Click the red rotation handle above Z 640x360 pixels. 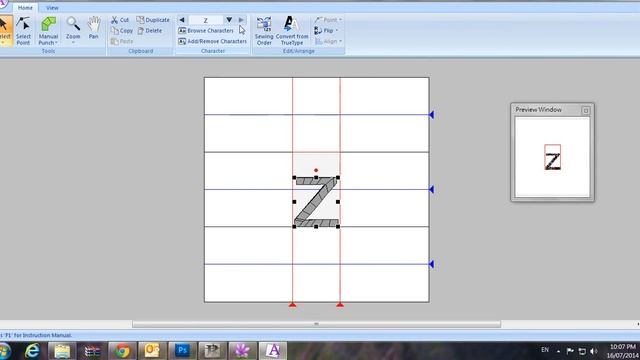[316, 170]
